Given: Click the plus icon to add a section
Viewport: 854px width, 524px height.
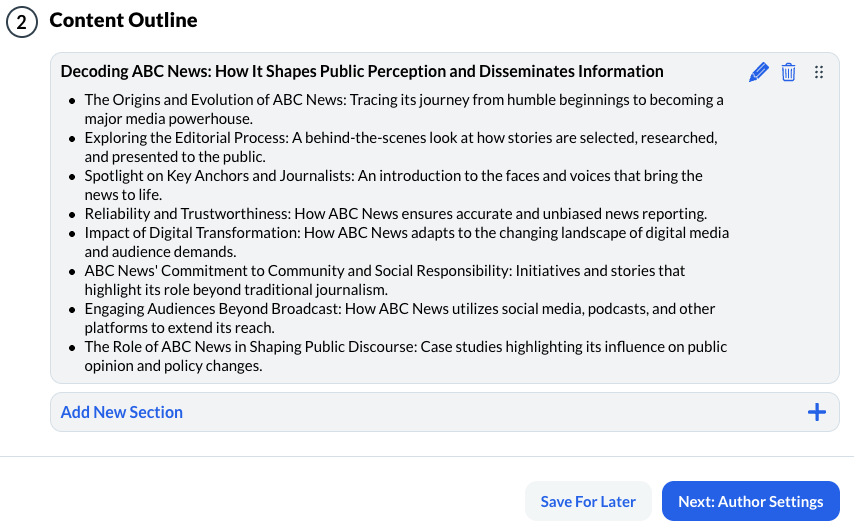Looking at the screenshot, I should tap(817, 412).
